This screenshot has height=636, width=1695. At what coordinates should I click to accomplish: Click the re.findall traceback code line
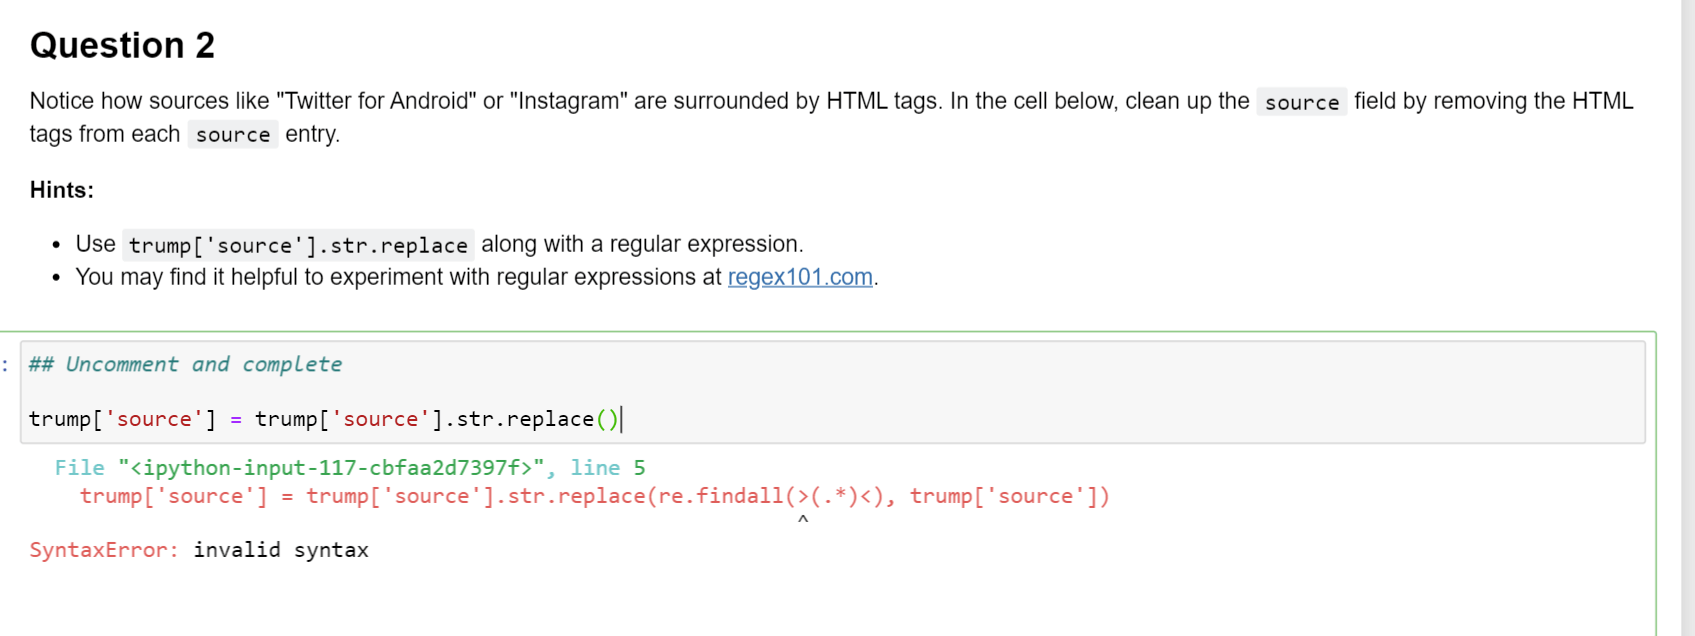594,496
